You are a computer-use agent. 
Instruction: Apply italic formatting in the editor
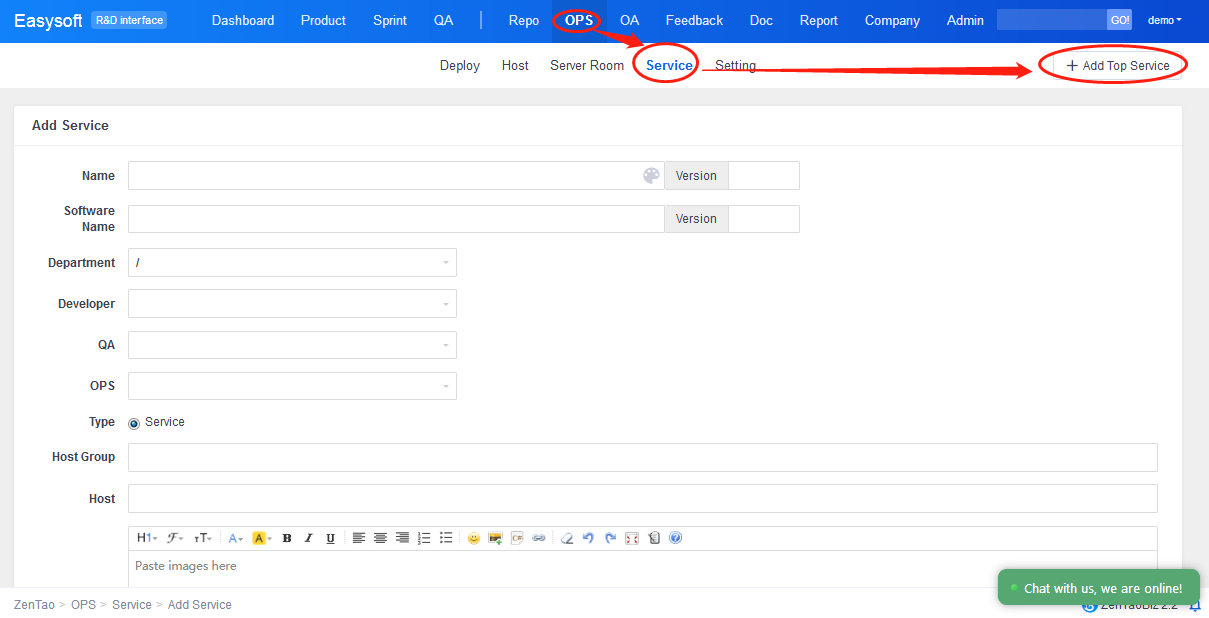[x=308, y=538]
